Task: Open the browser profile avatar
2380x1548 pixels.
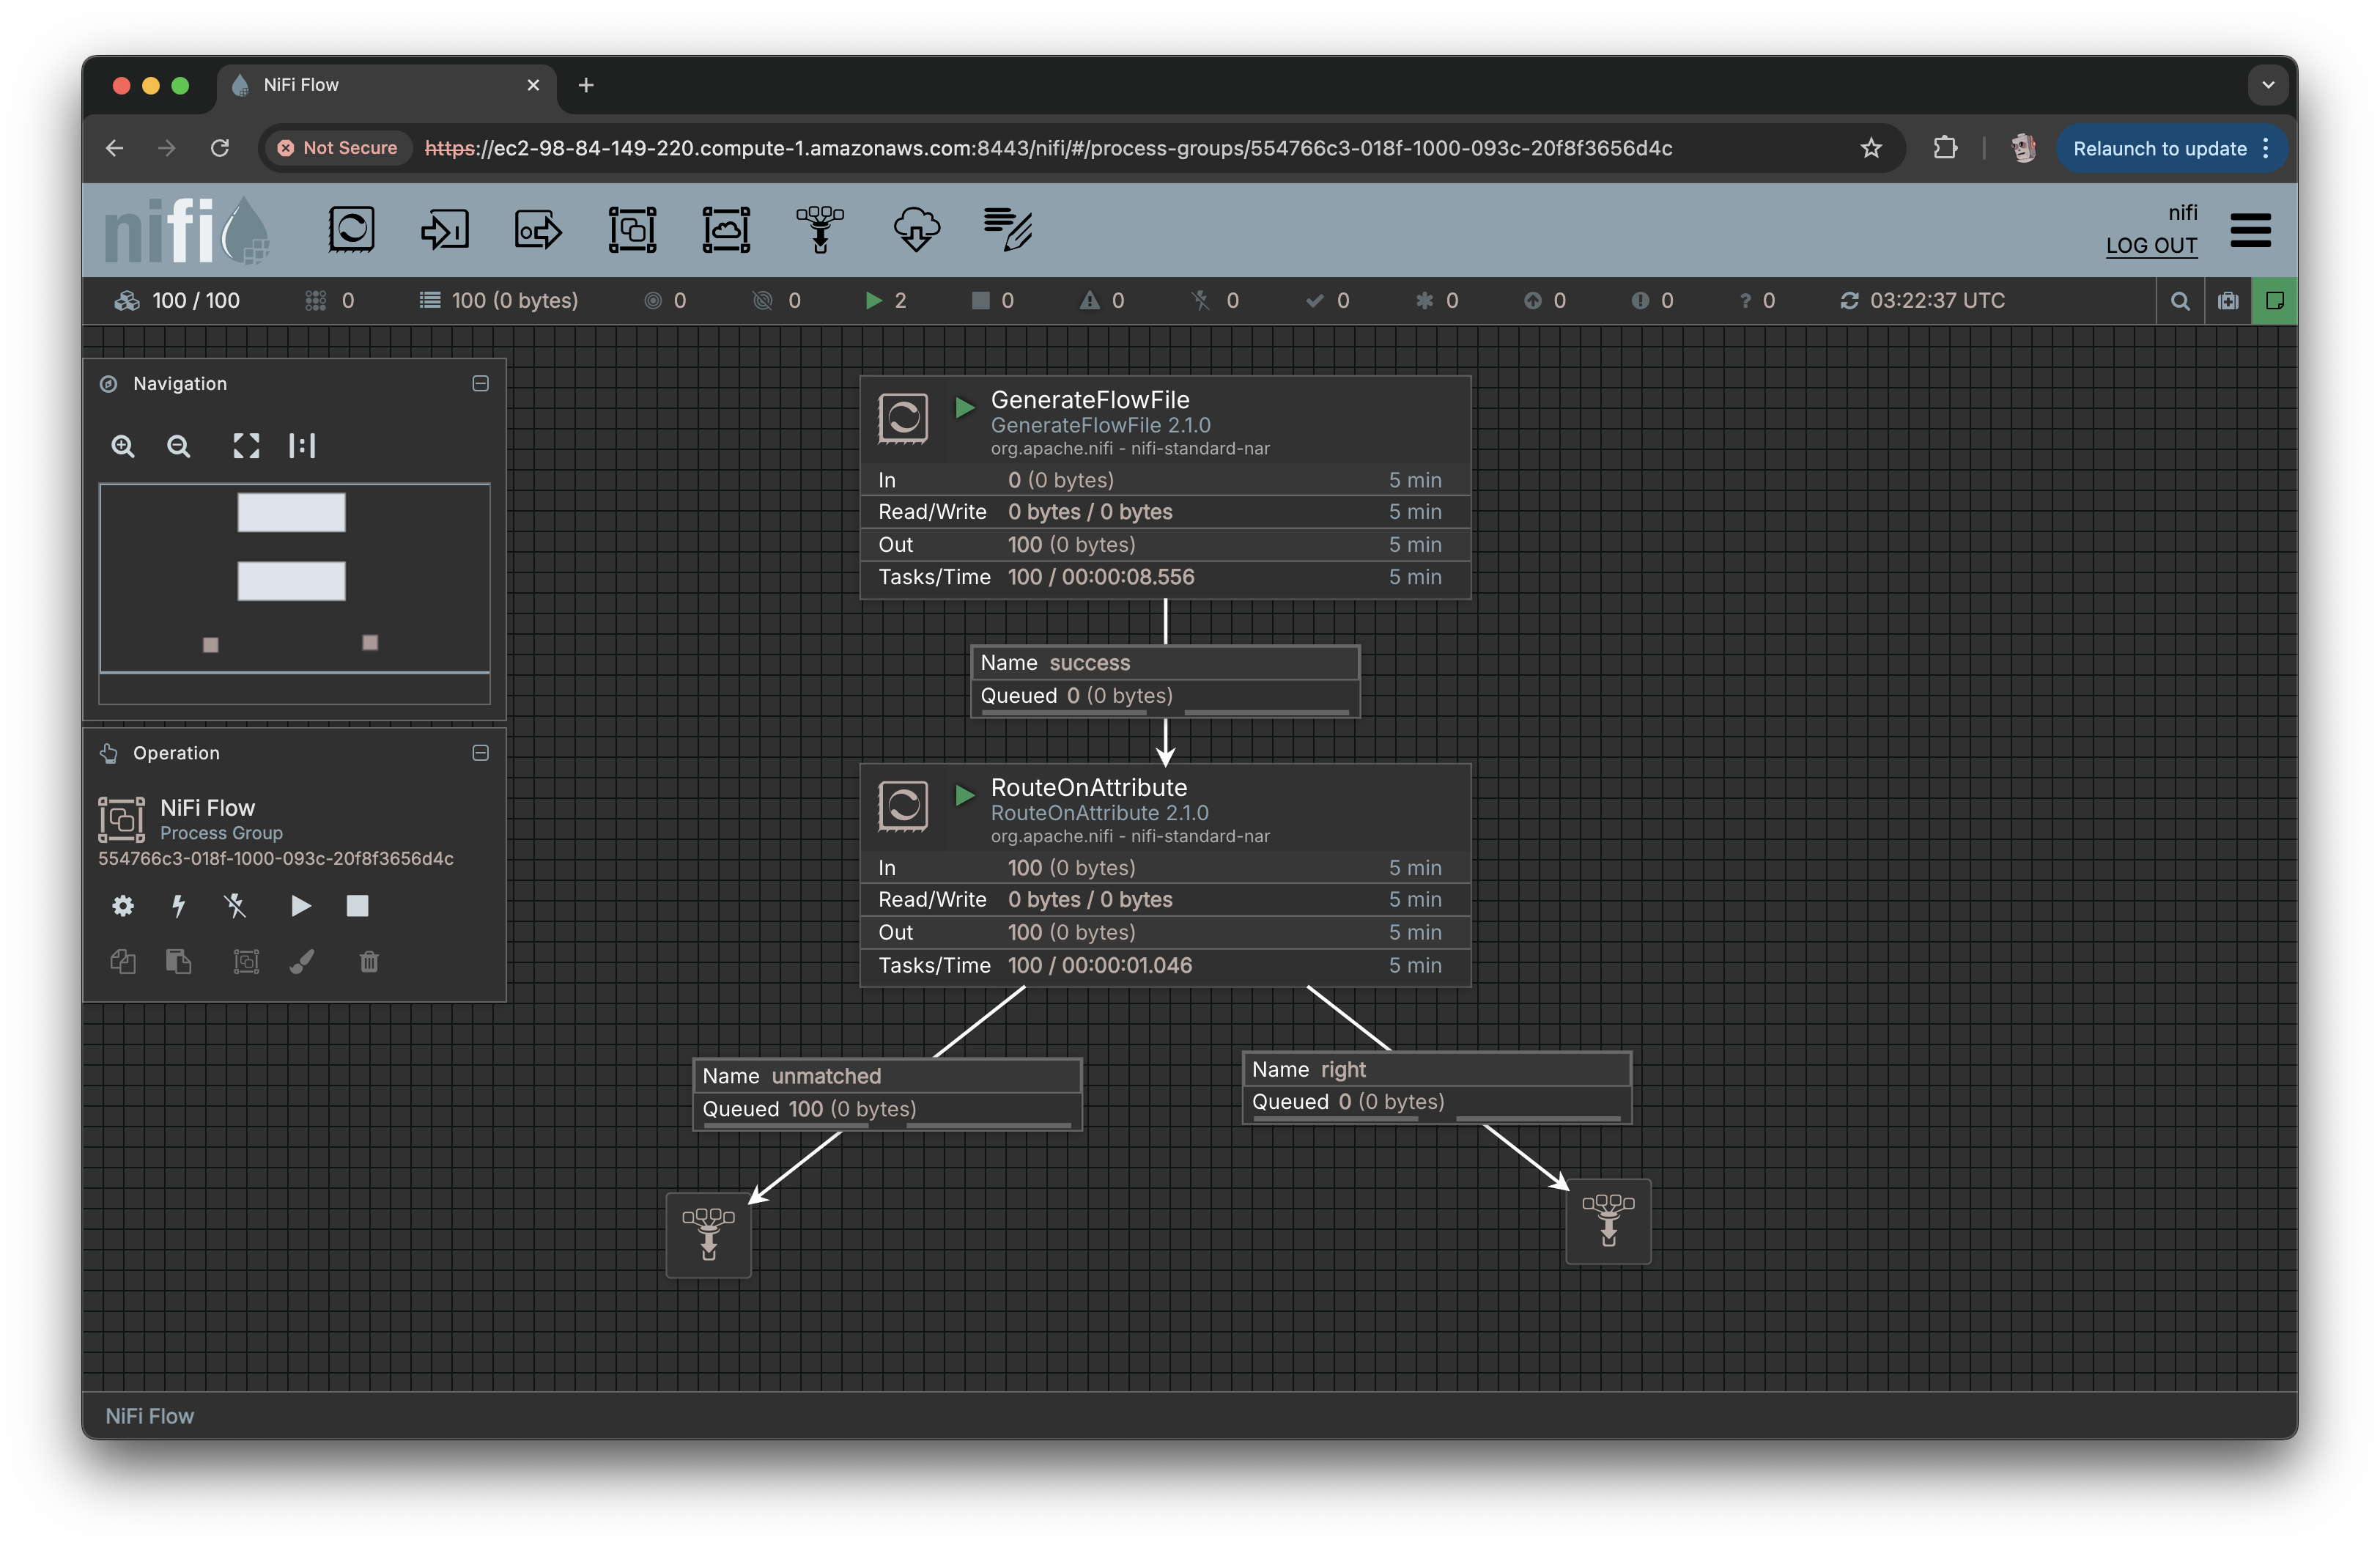Action: (x=2023, y=148)
